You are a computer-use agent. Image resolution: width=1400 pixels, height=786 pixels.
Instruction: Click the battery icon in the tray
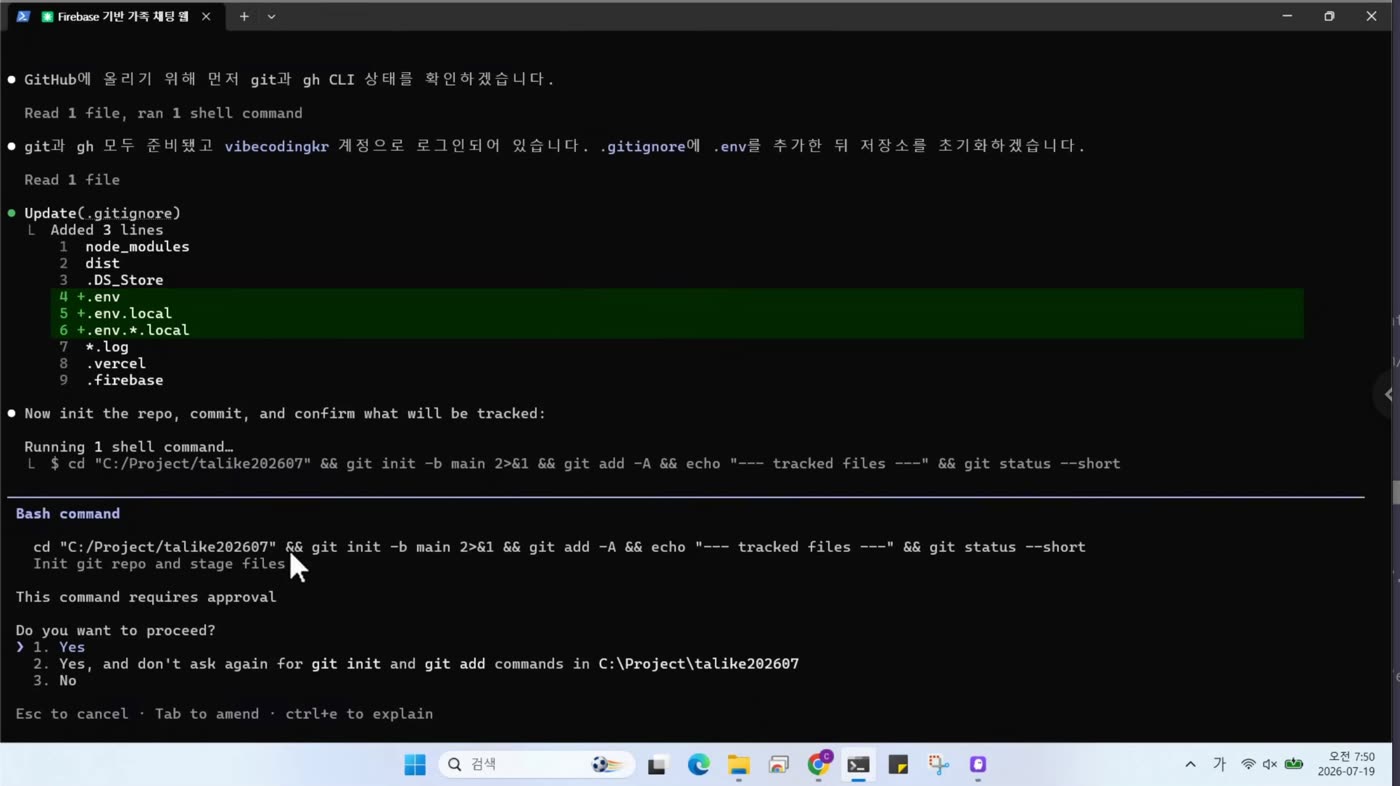pyautogui.click(x=1294, y=765)
